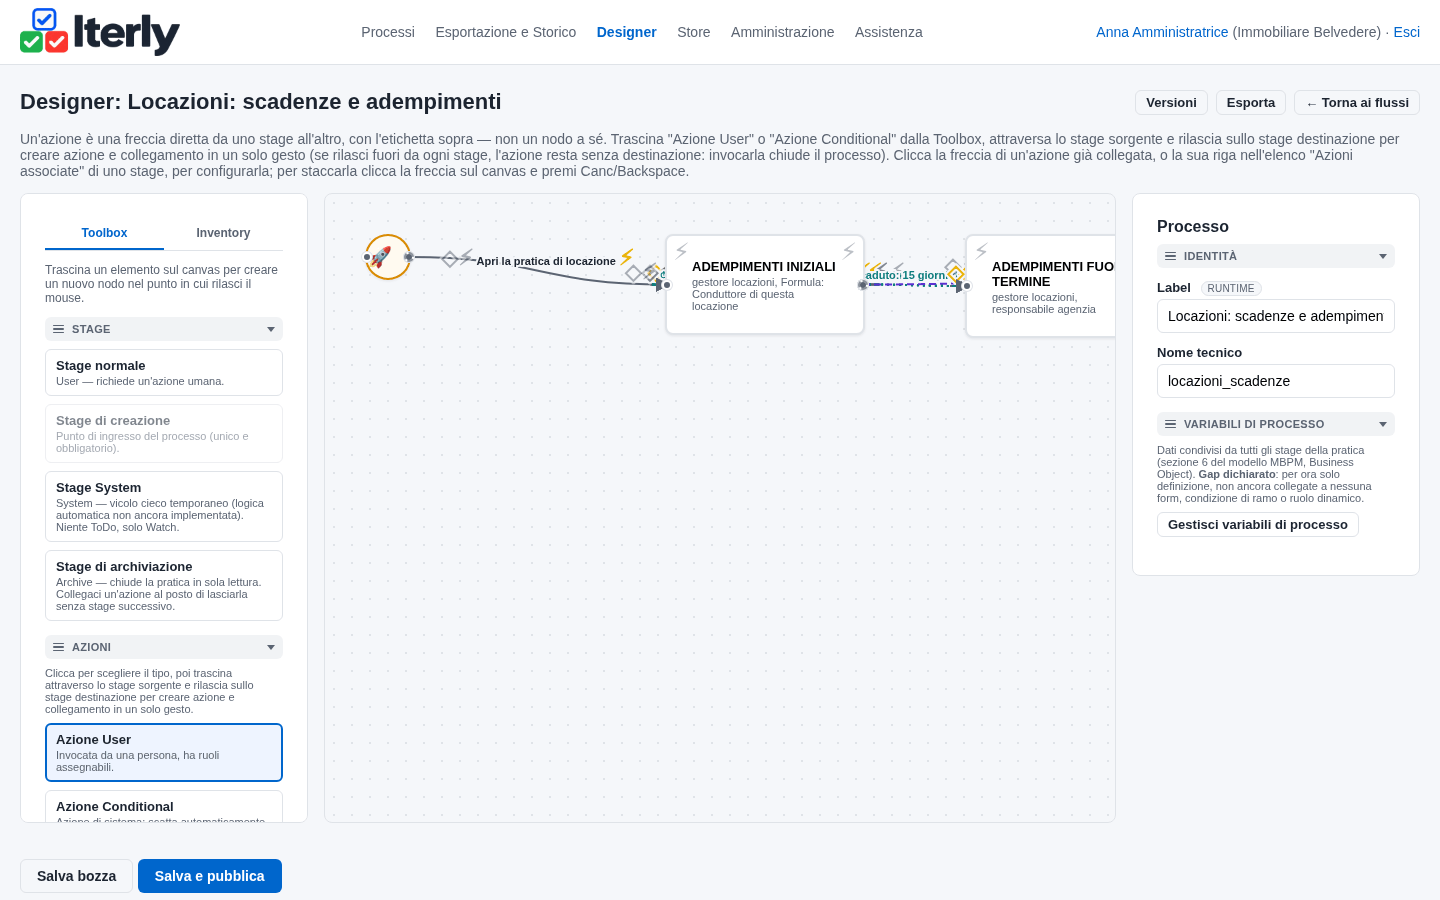Click diamond icon on rocket node's outgoing arrow
The image size is (1440, 900).
450,259
